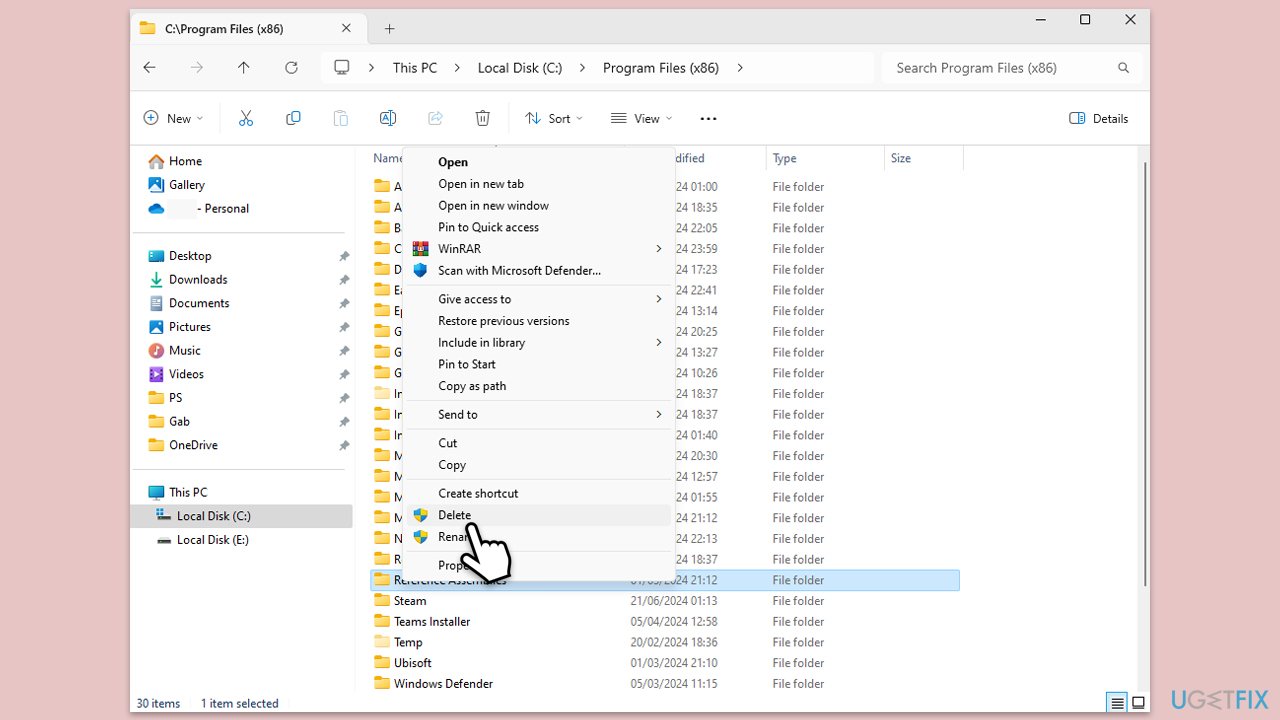Click the Cut scissors toolbar icon

click(246, 118)
